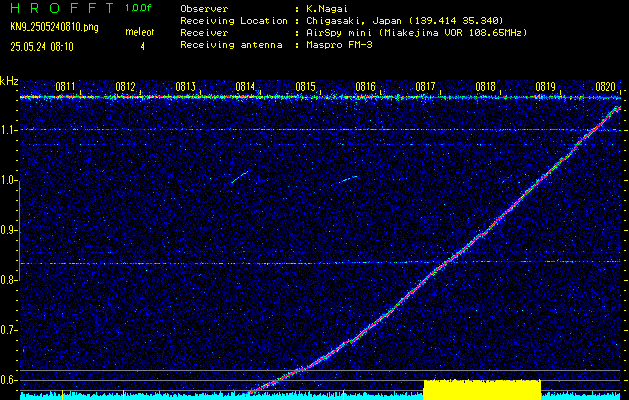
Task: Click the date stamp 25.05.24 08:10
Action: [x=42, y=47]
